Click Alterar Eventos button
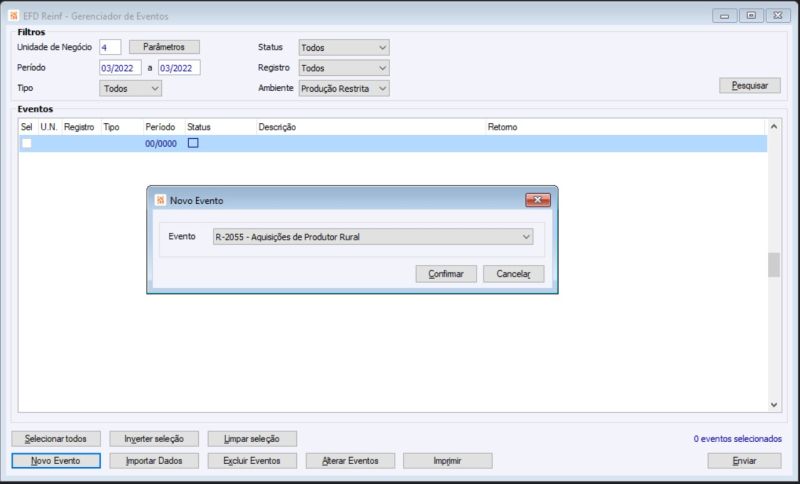 coord(350,461)
